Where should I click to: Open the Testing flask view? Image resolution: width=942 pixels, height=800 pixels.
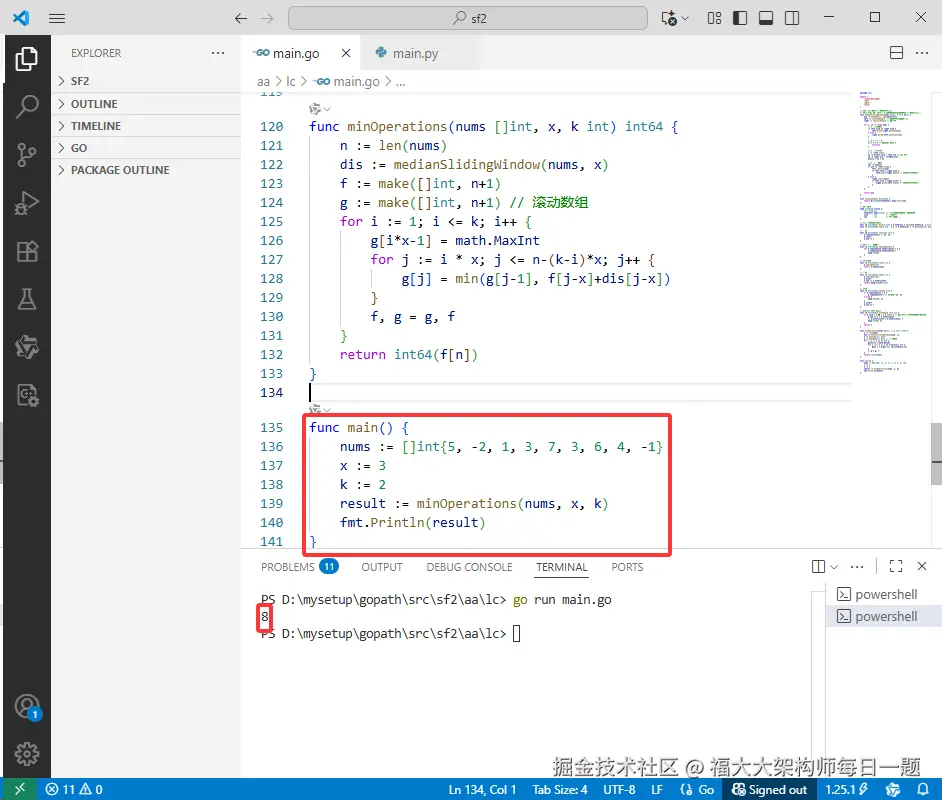tap(26, 299)
